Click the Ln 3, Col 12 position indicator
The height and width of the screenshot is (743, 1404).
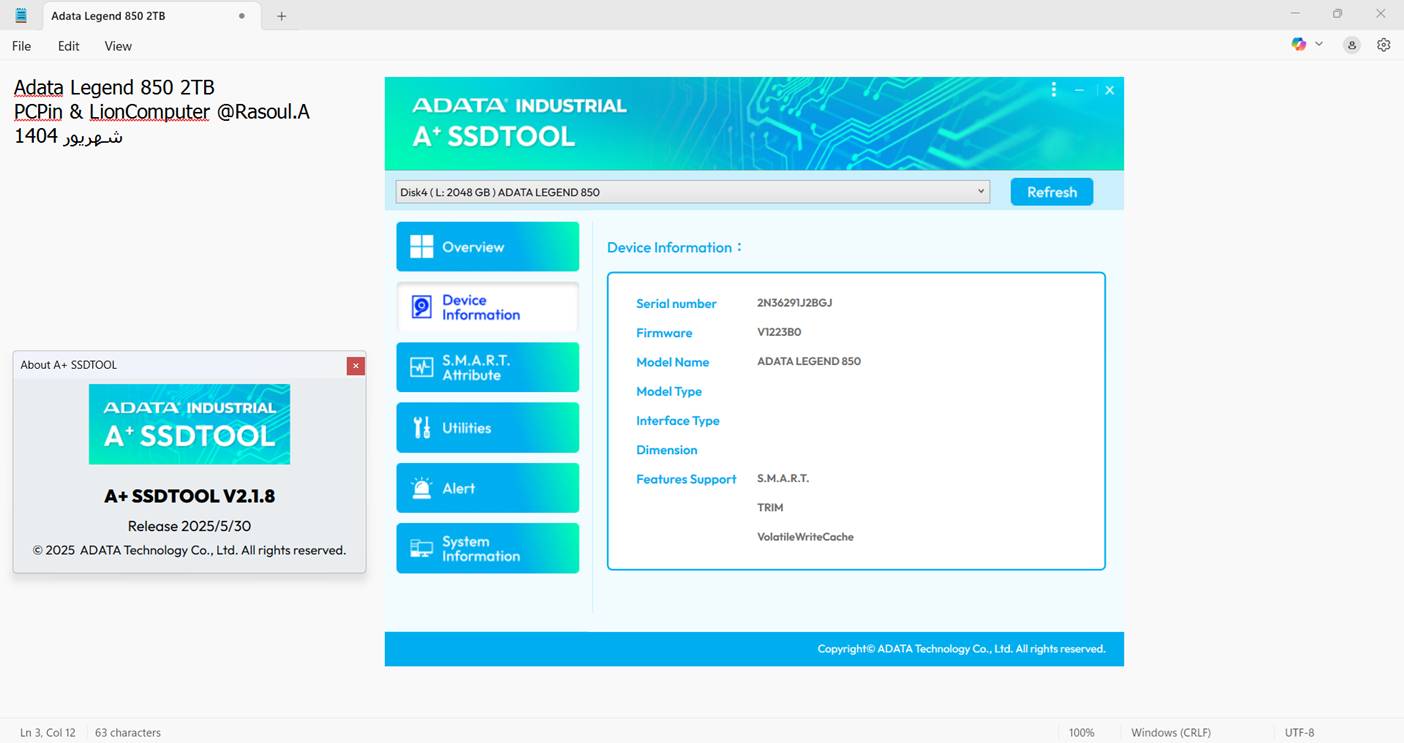[x=48, y=733]
